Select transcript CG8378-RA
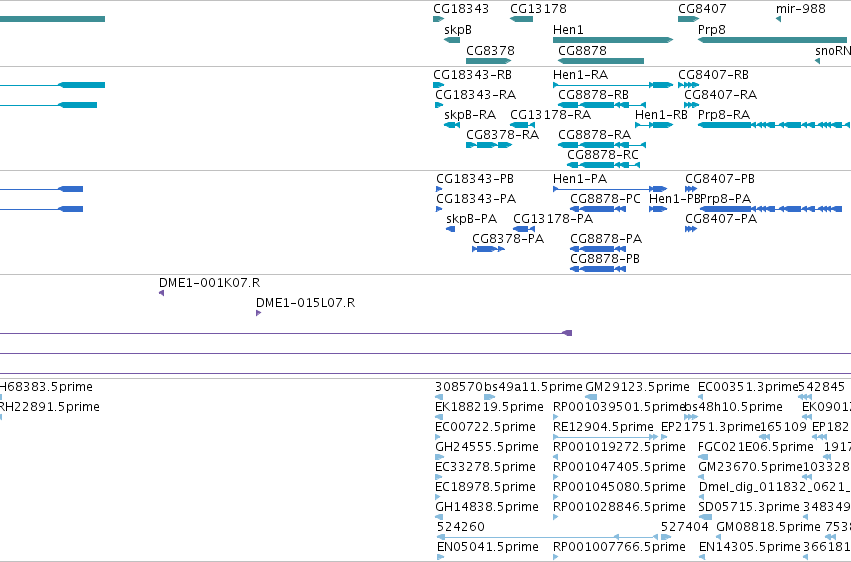The width and height of the screenshot is (851, 562). [x=503, y=135]
